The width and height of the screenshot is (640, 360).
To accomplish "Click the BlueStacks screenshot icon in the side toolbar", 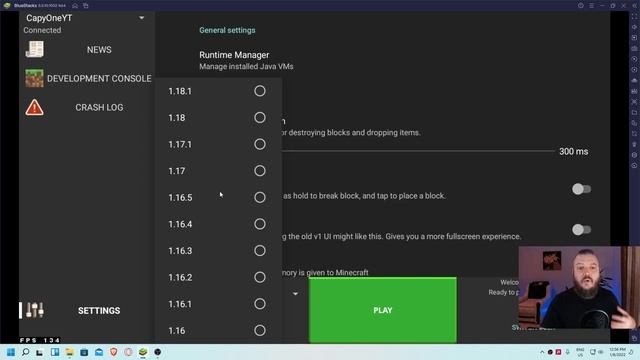I will 634,101.
